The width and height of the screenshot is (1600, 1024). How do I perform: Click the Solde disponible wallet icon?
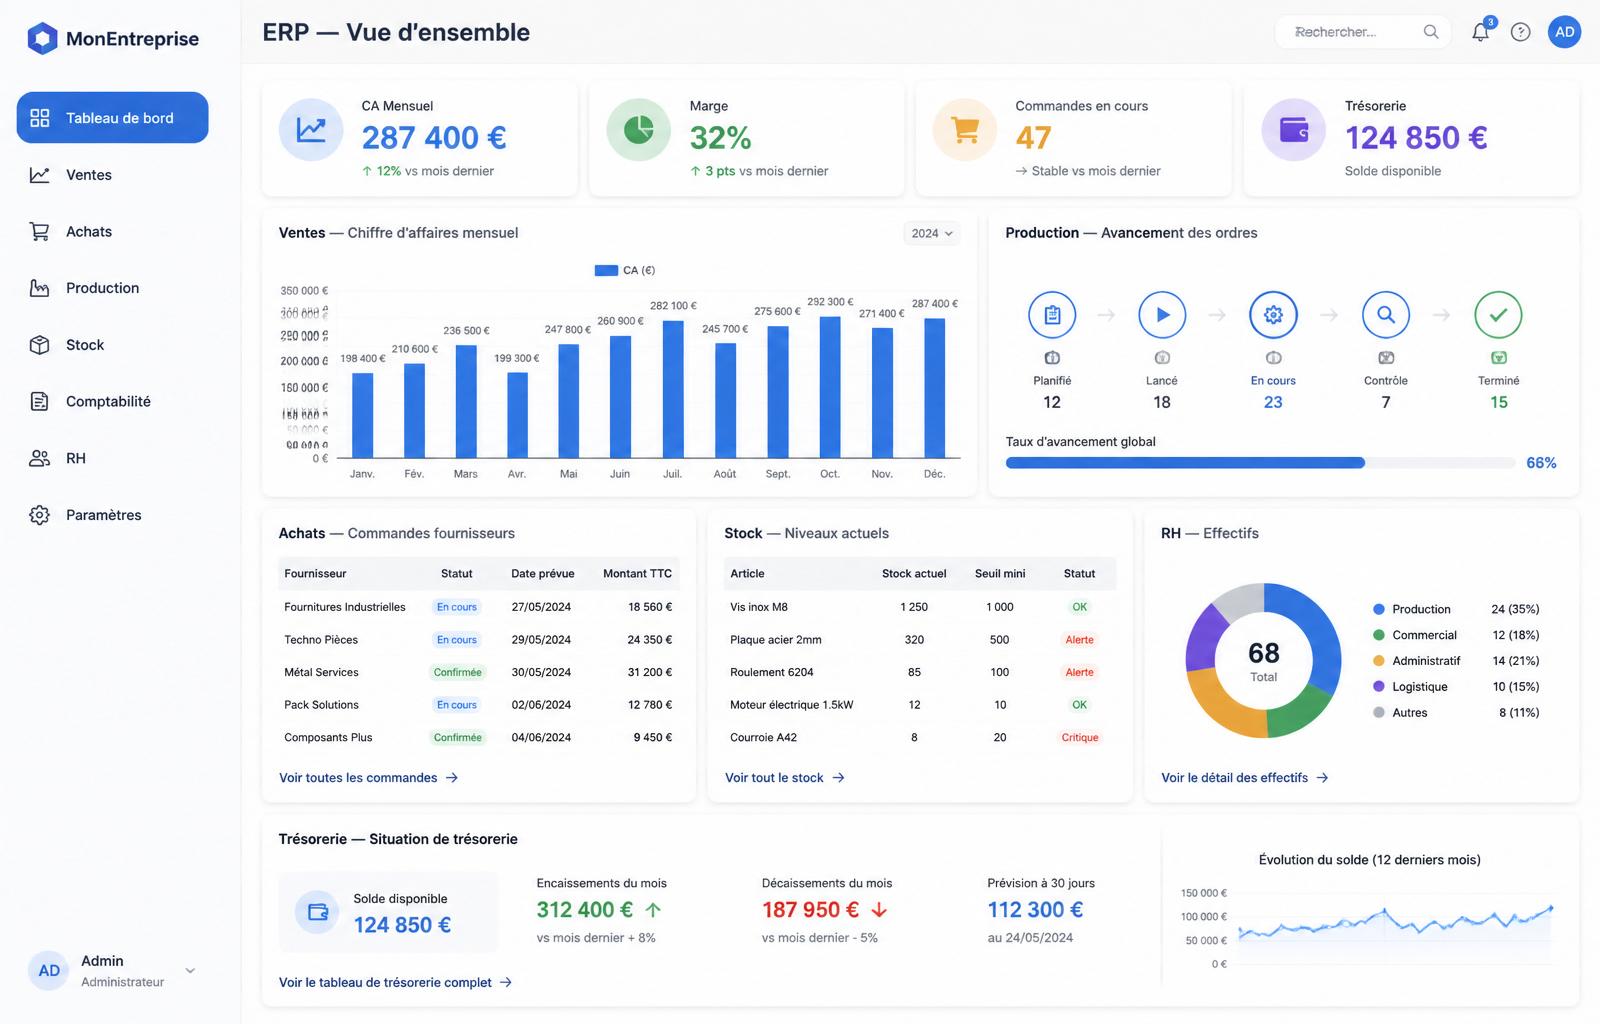[318, 912]
